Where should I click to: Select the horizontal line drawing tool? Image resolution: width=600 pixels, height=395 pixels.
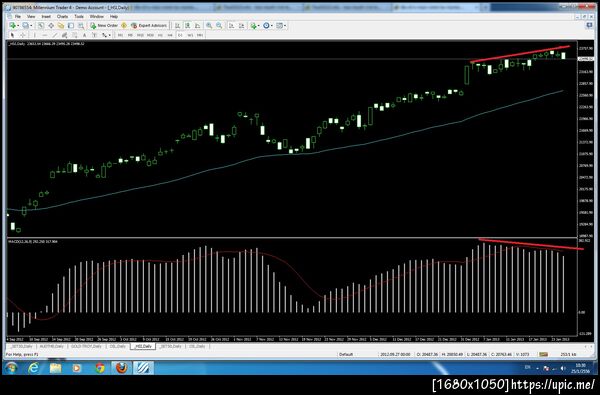(45, 35)
